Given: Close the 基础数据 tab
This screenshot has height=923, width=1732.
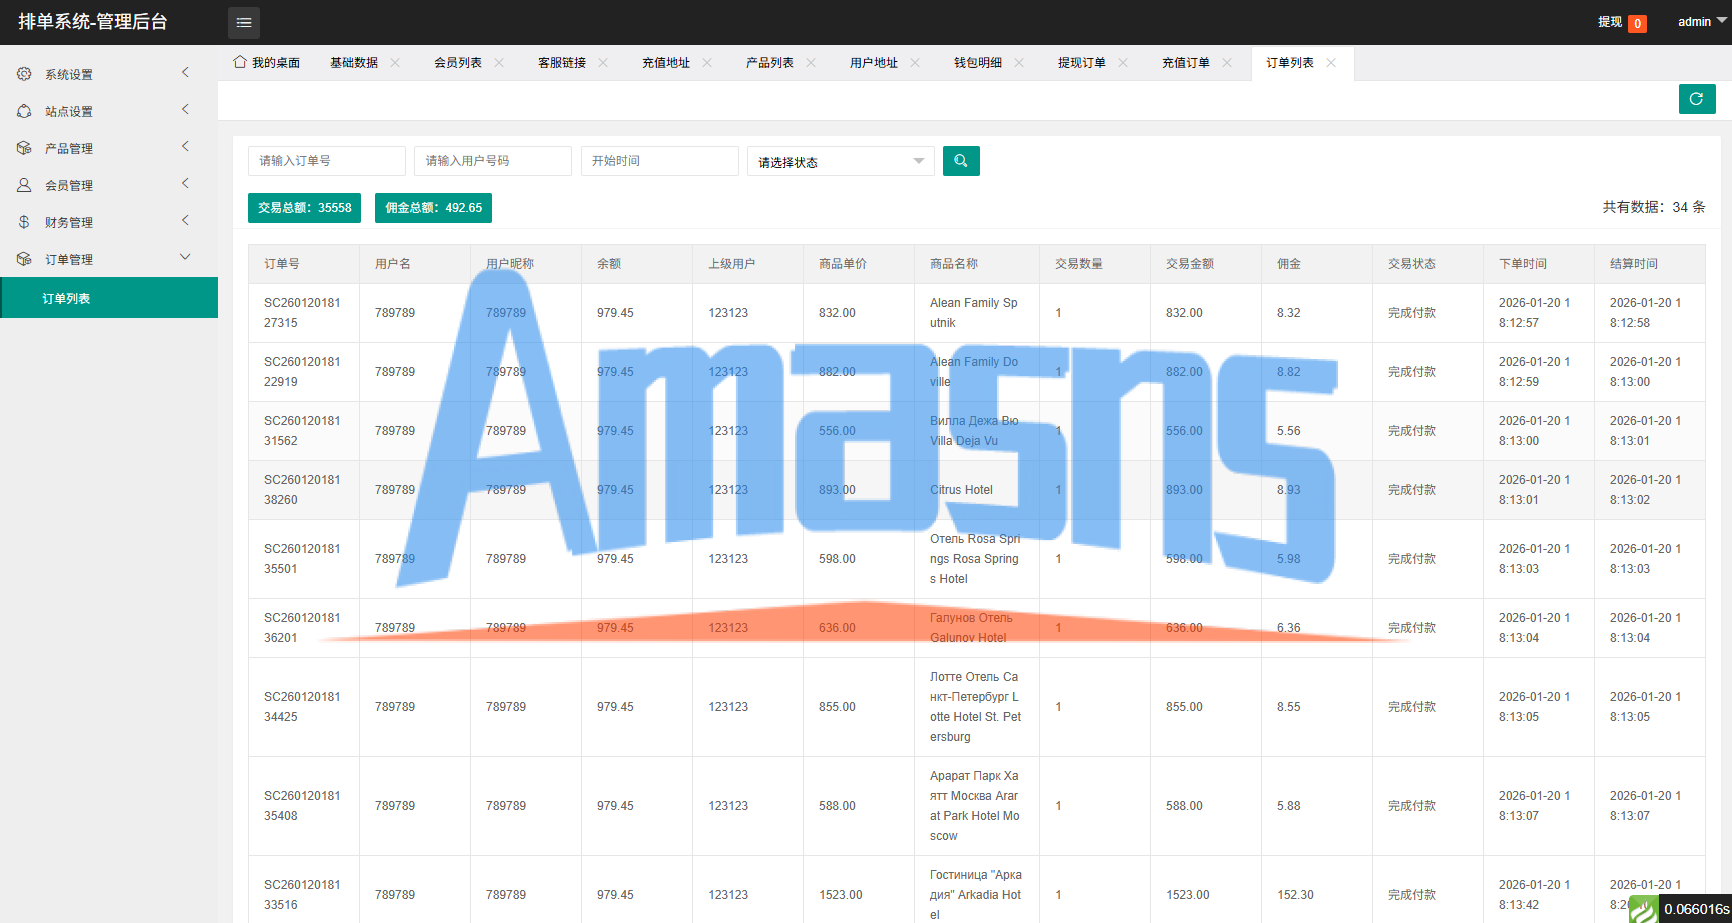Looking at the screenshot, I should 395,62.
